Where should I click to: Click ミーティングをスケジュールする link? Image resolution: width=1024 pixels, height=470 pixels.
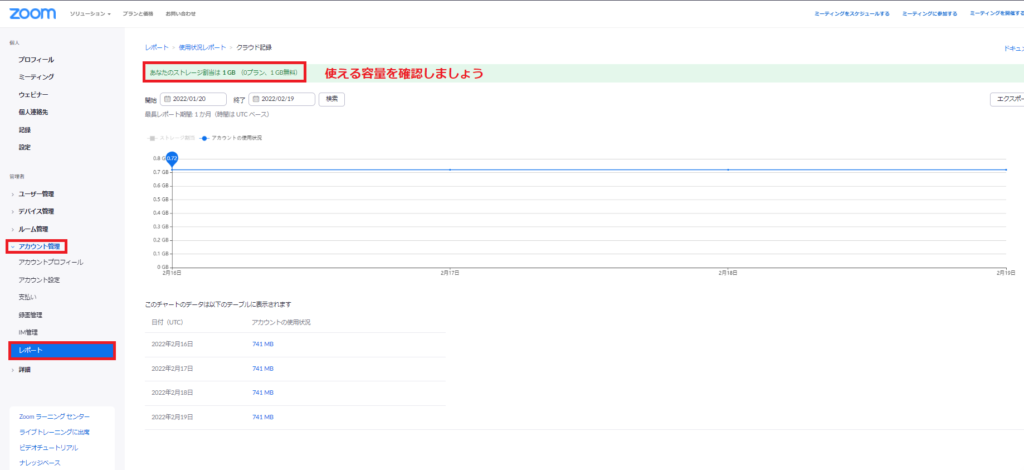coord(855,15)
